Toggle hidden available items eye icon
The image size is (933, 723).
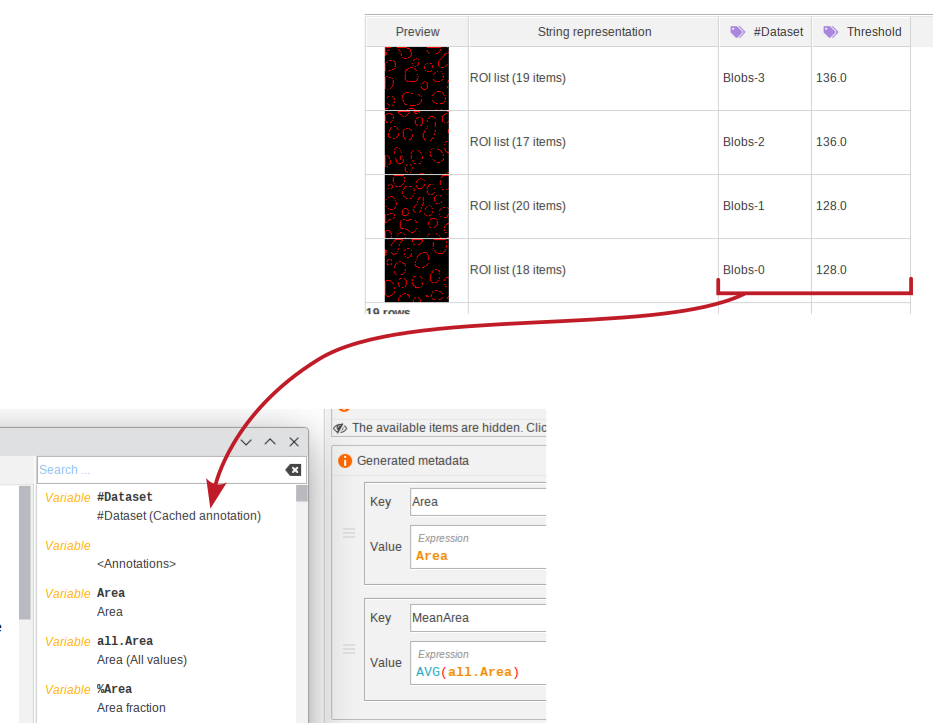341,428
